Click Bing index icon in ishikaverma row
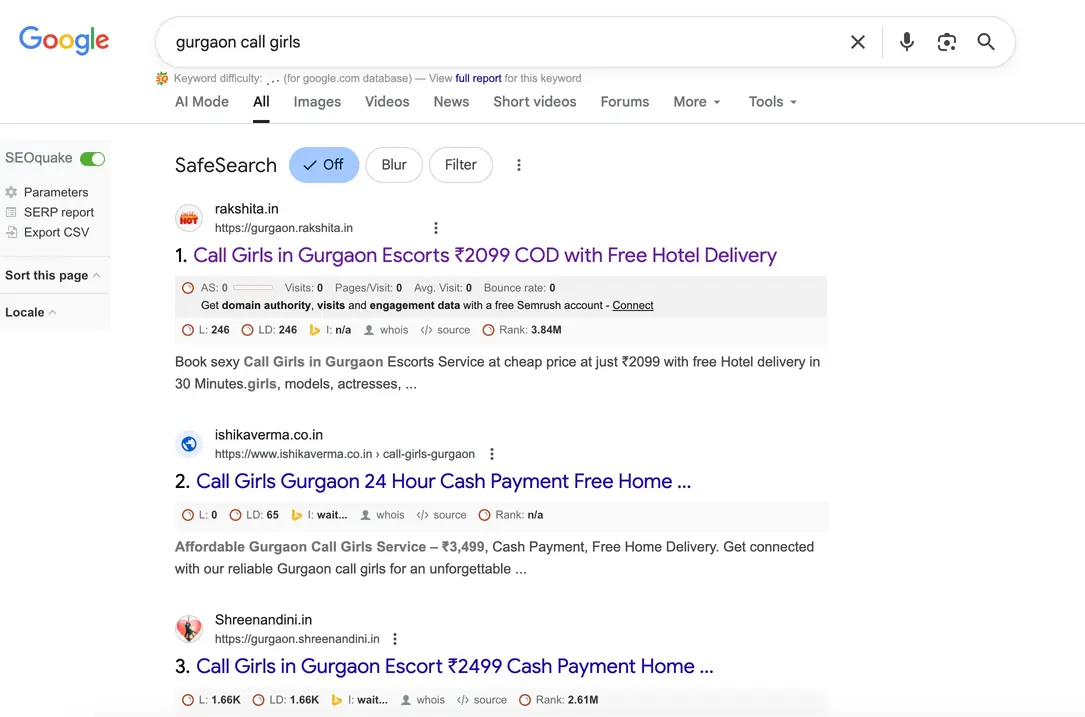This screenshot has width=1085, height=717. click(296, 515)
